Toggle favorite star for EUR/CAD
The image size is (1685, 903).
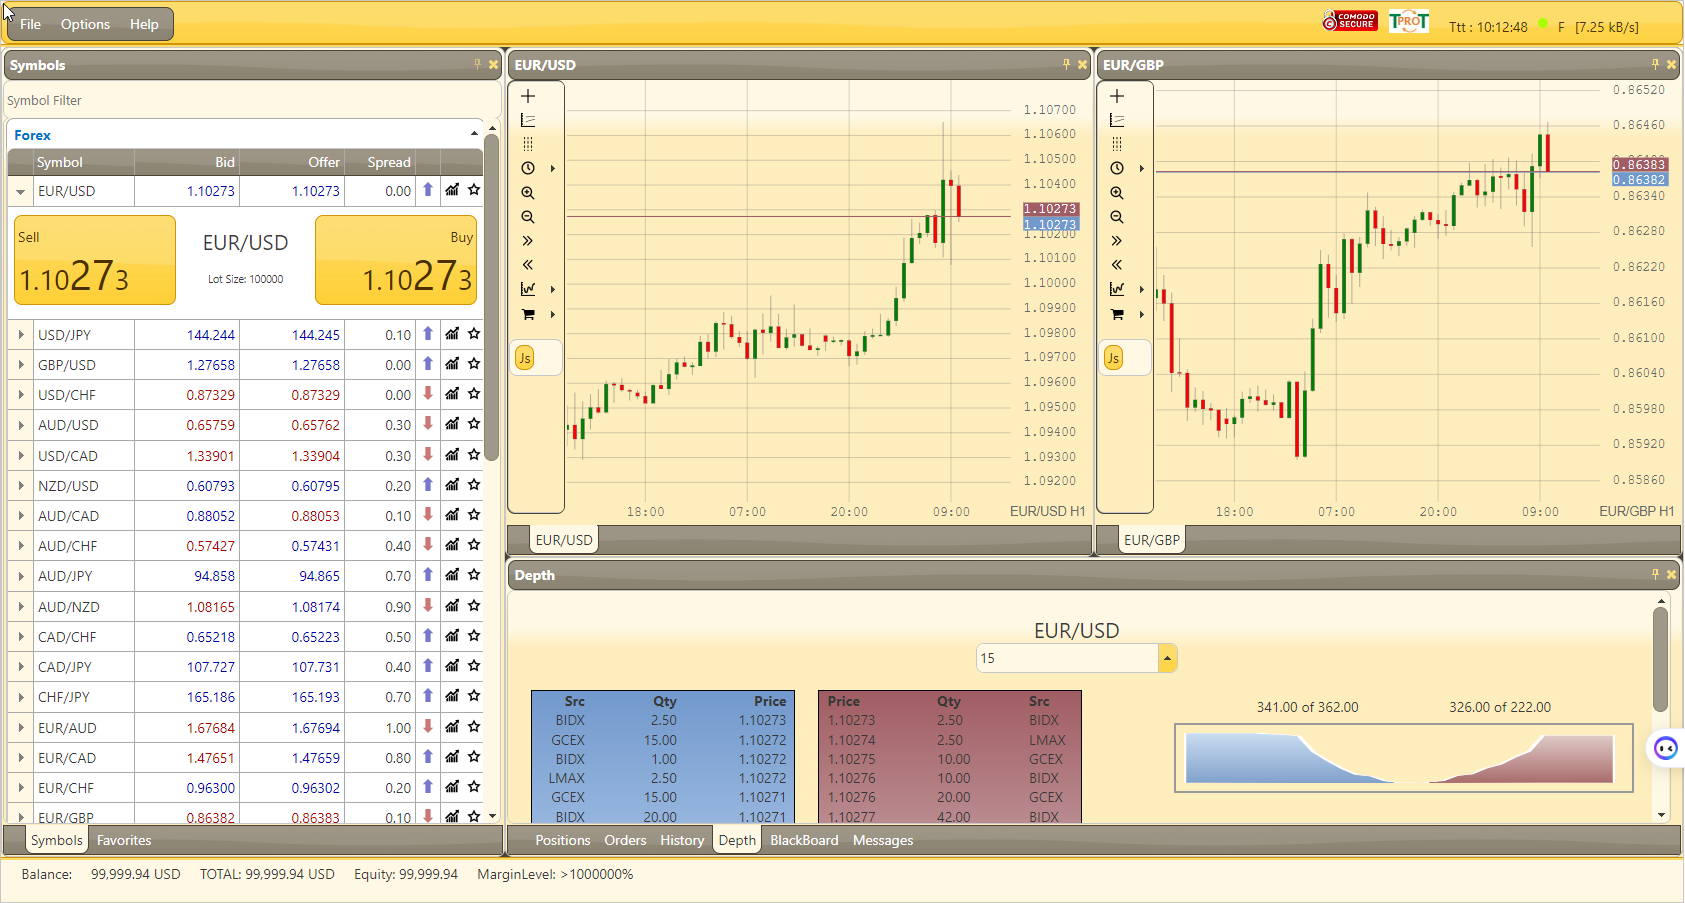(x=474, y=757)
